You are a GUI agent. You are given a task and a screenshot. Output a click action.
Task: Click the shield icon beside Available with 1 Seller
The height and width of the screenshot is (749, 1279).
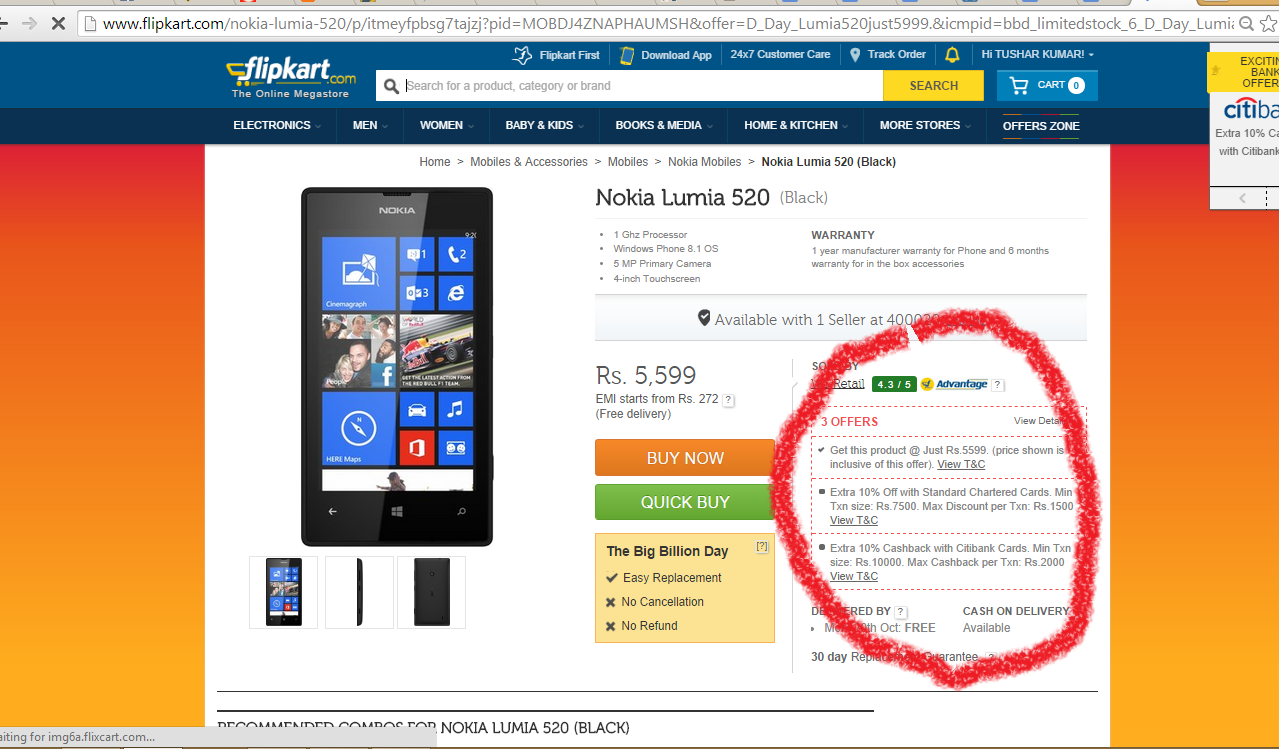(704, 318)
